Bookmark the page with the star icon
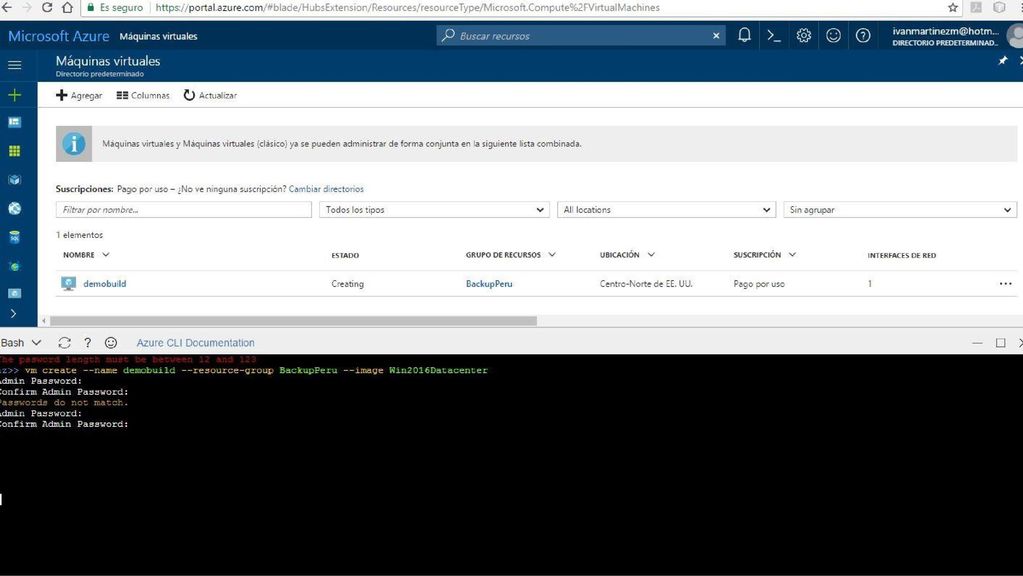Viewport: 1023px width, 576px height. point(953,8)
